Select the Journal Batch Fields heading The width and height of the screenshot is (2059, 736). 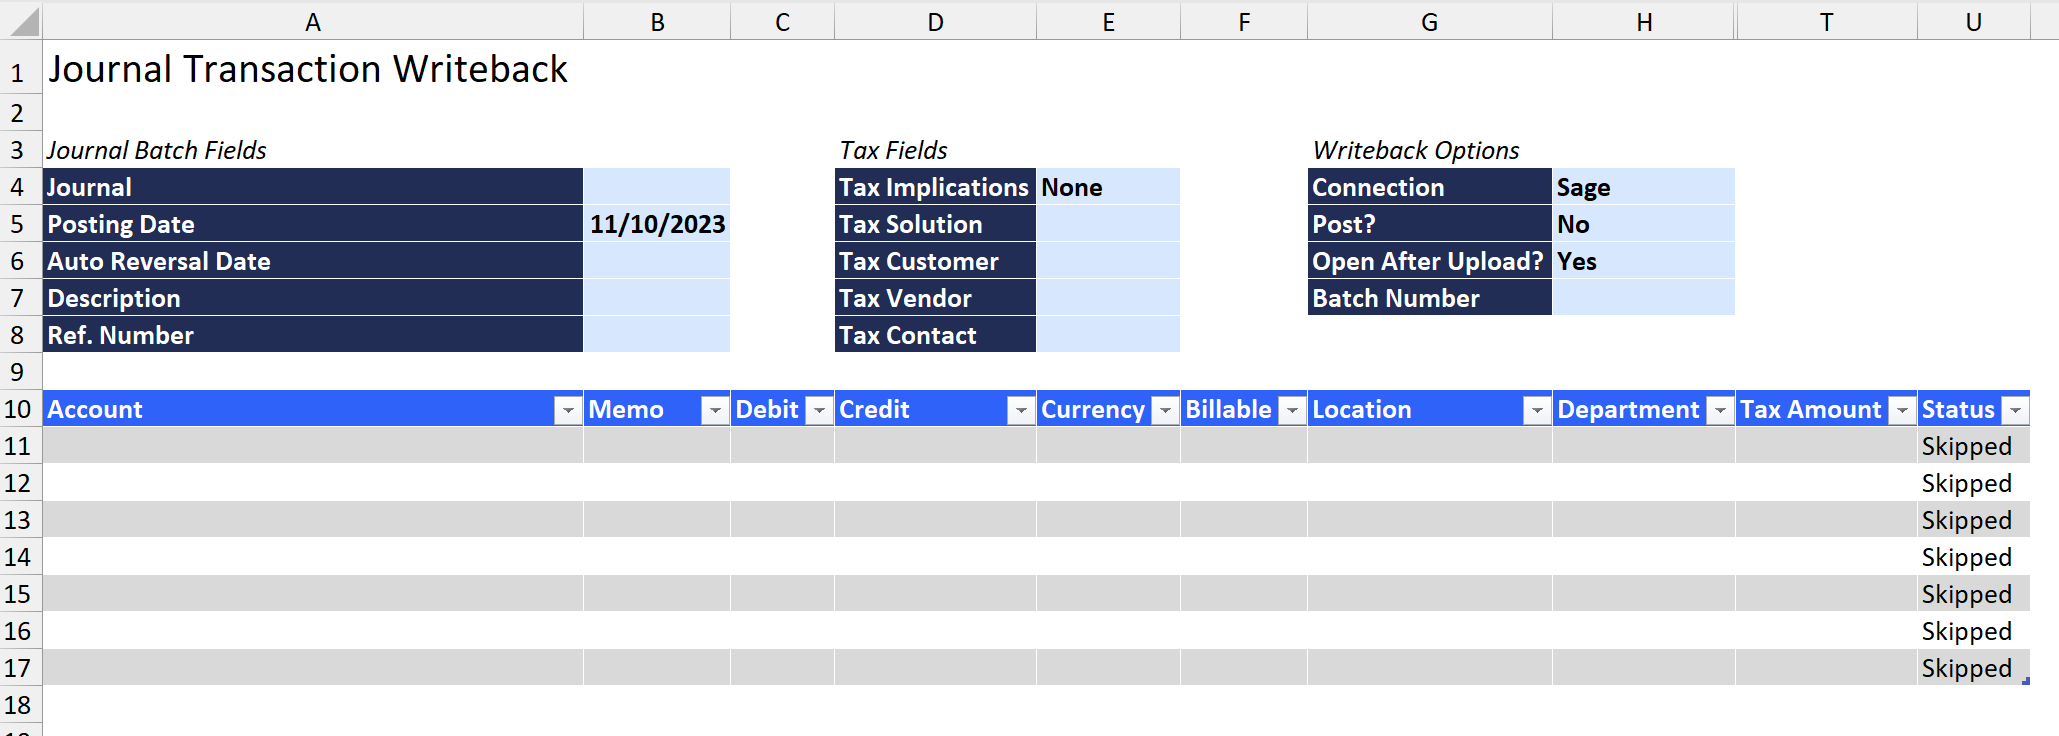pyautogui.click(x=157, y=150)
